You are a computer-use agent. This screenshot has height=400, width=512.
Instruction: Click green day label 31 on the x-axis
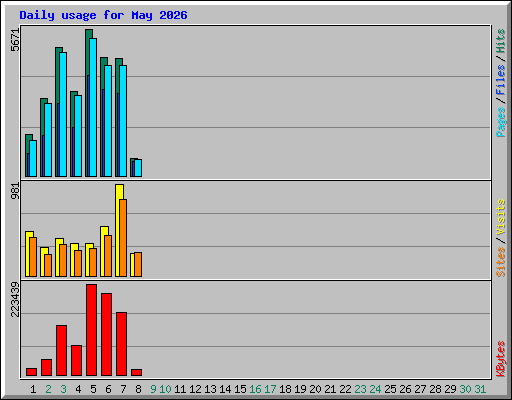480,389
